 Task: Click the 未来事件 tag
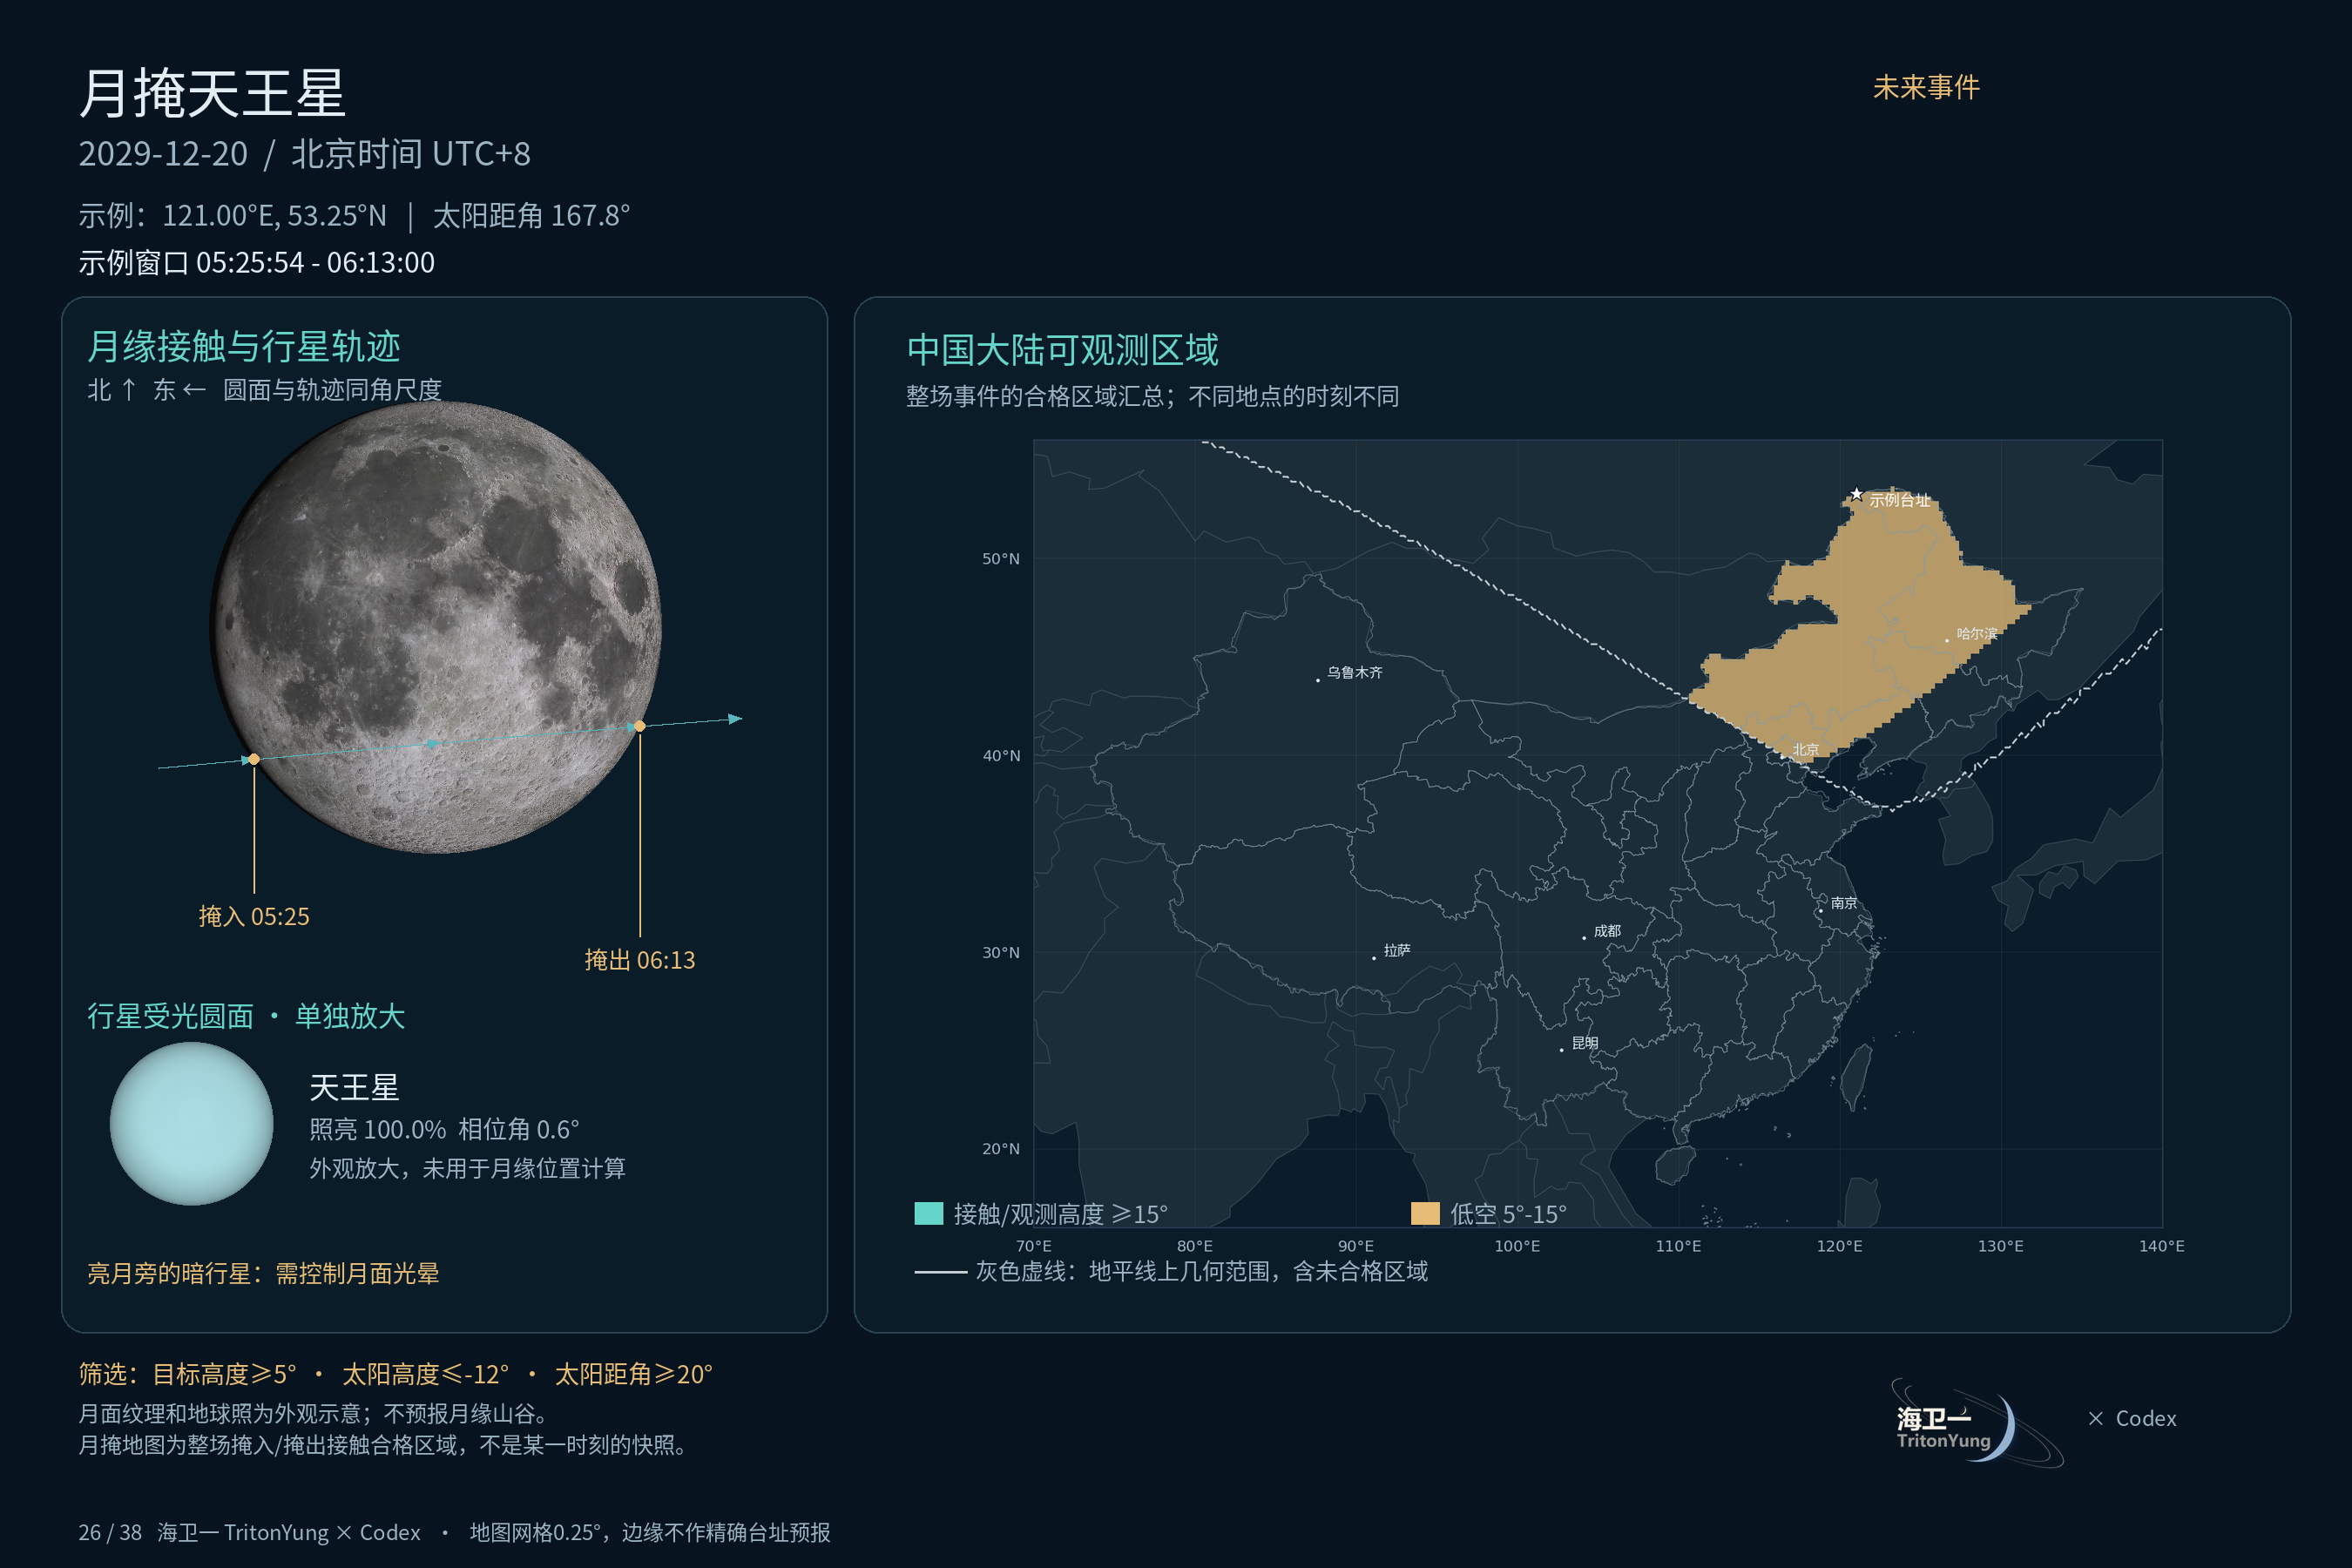[x=1926, y=87]
